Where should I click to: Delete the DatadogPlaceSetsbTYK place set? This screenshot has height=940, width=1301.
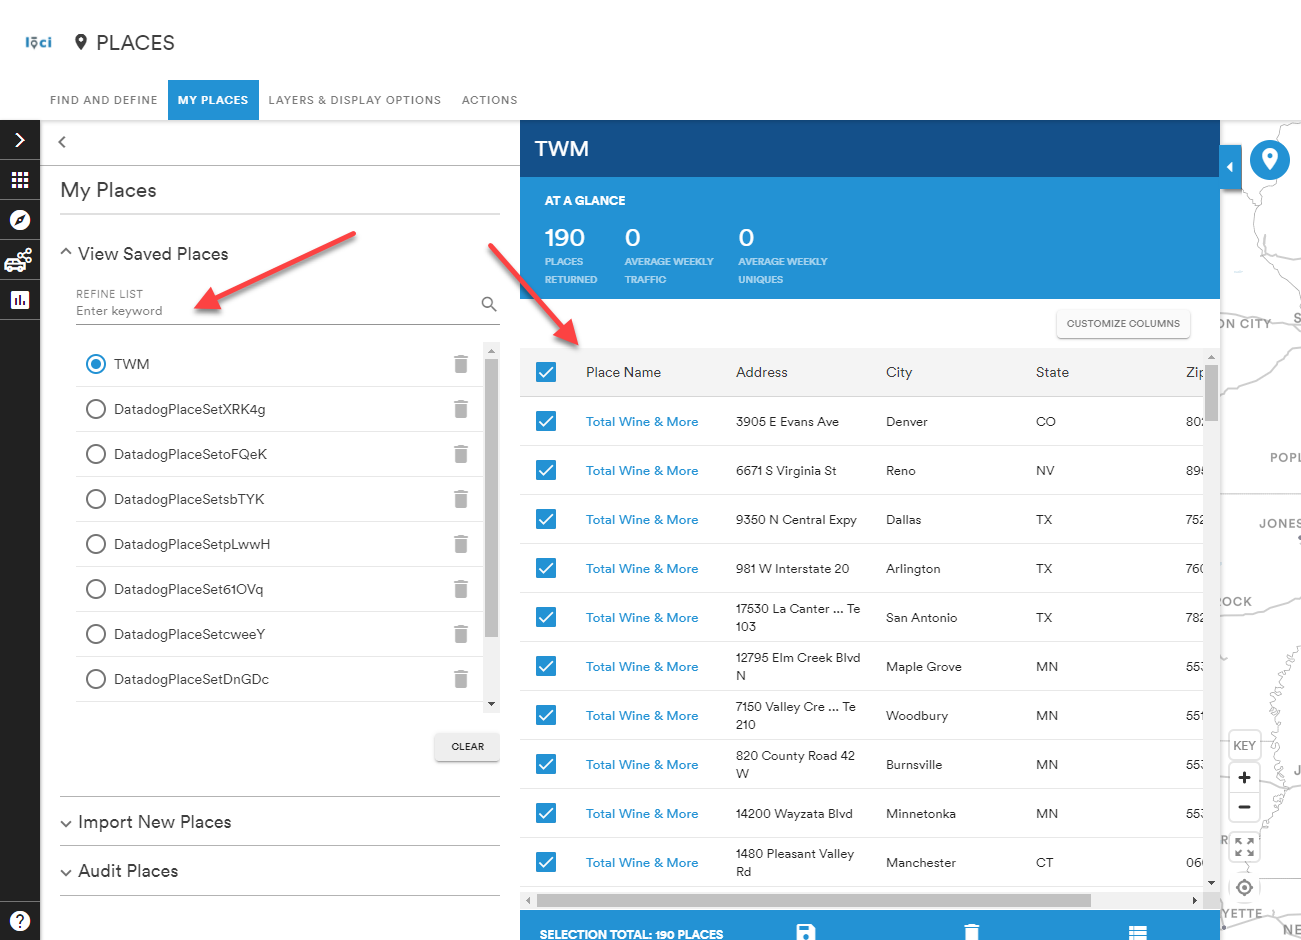coord(461,499)
